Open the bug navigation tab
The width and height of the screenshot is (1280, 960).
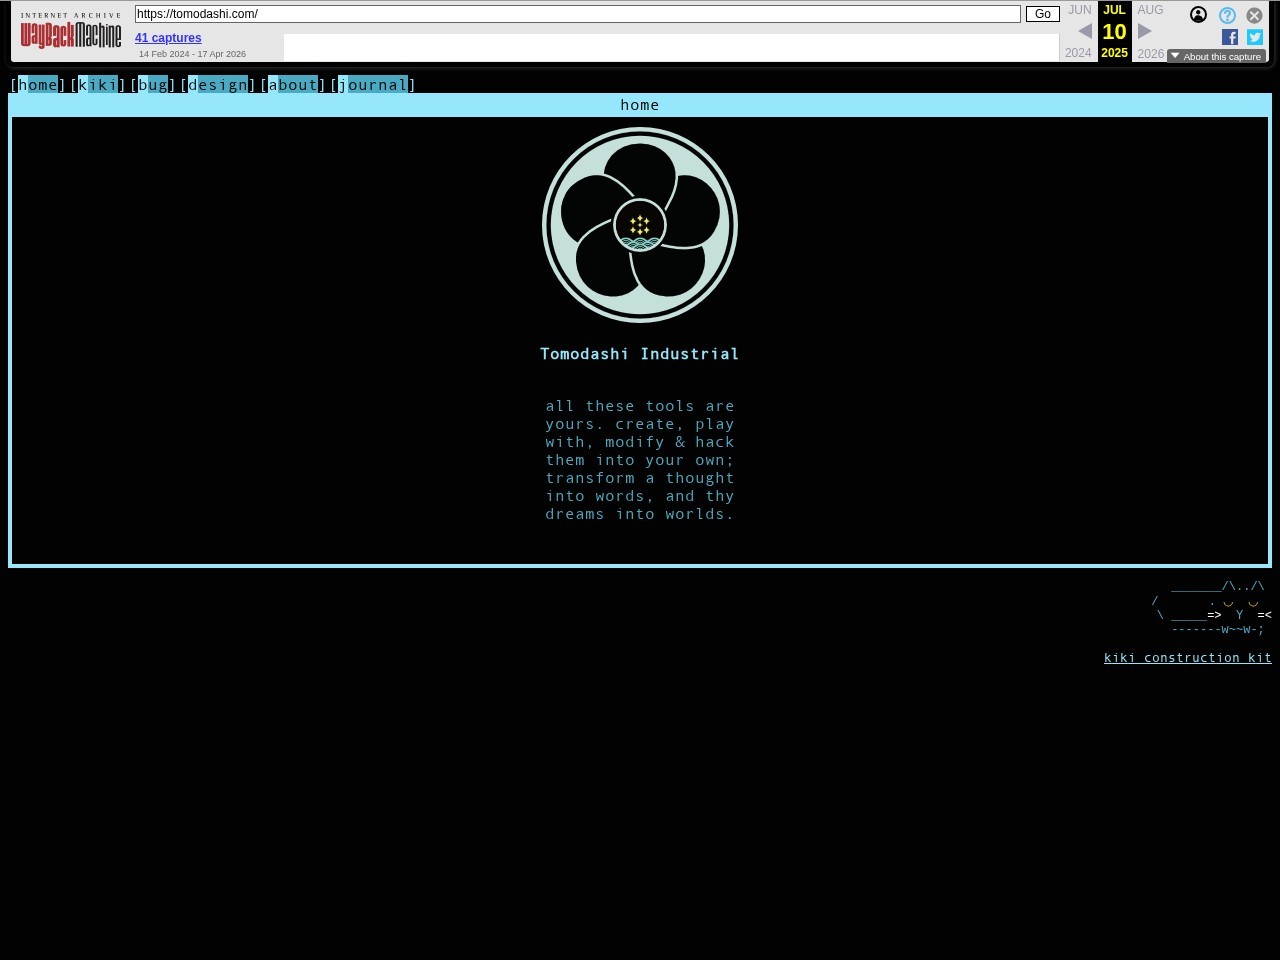[x=153, y=85]
